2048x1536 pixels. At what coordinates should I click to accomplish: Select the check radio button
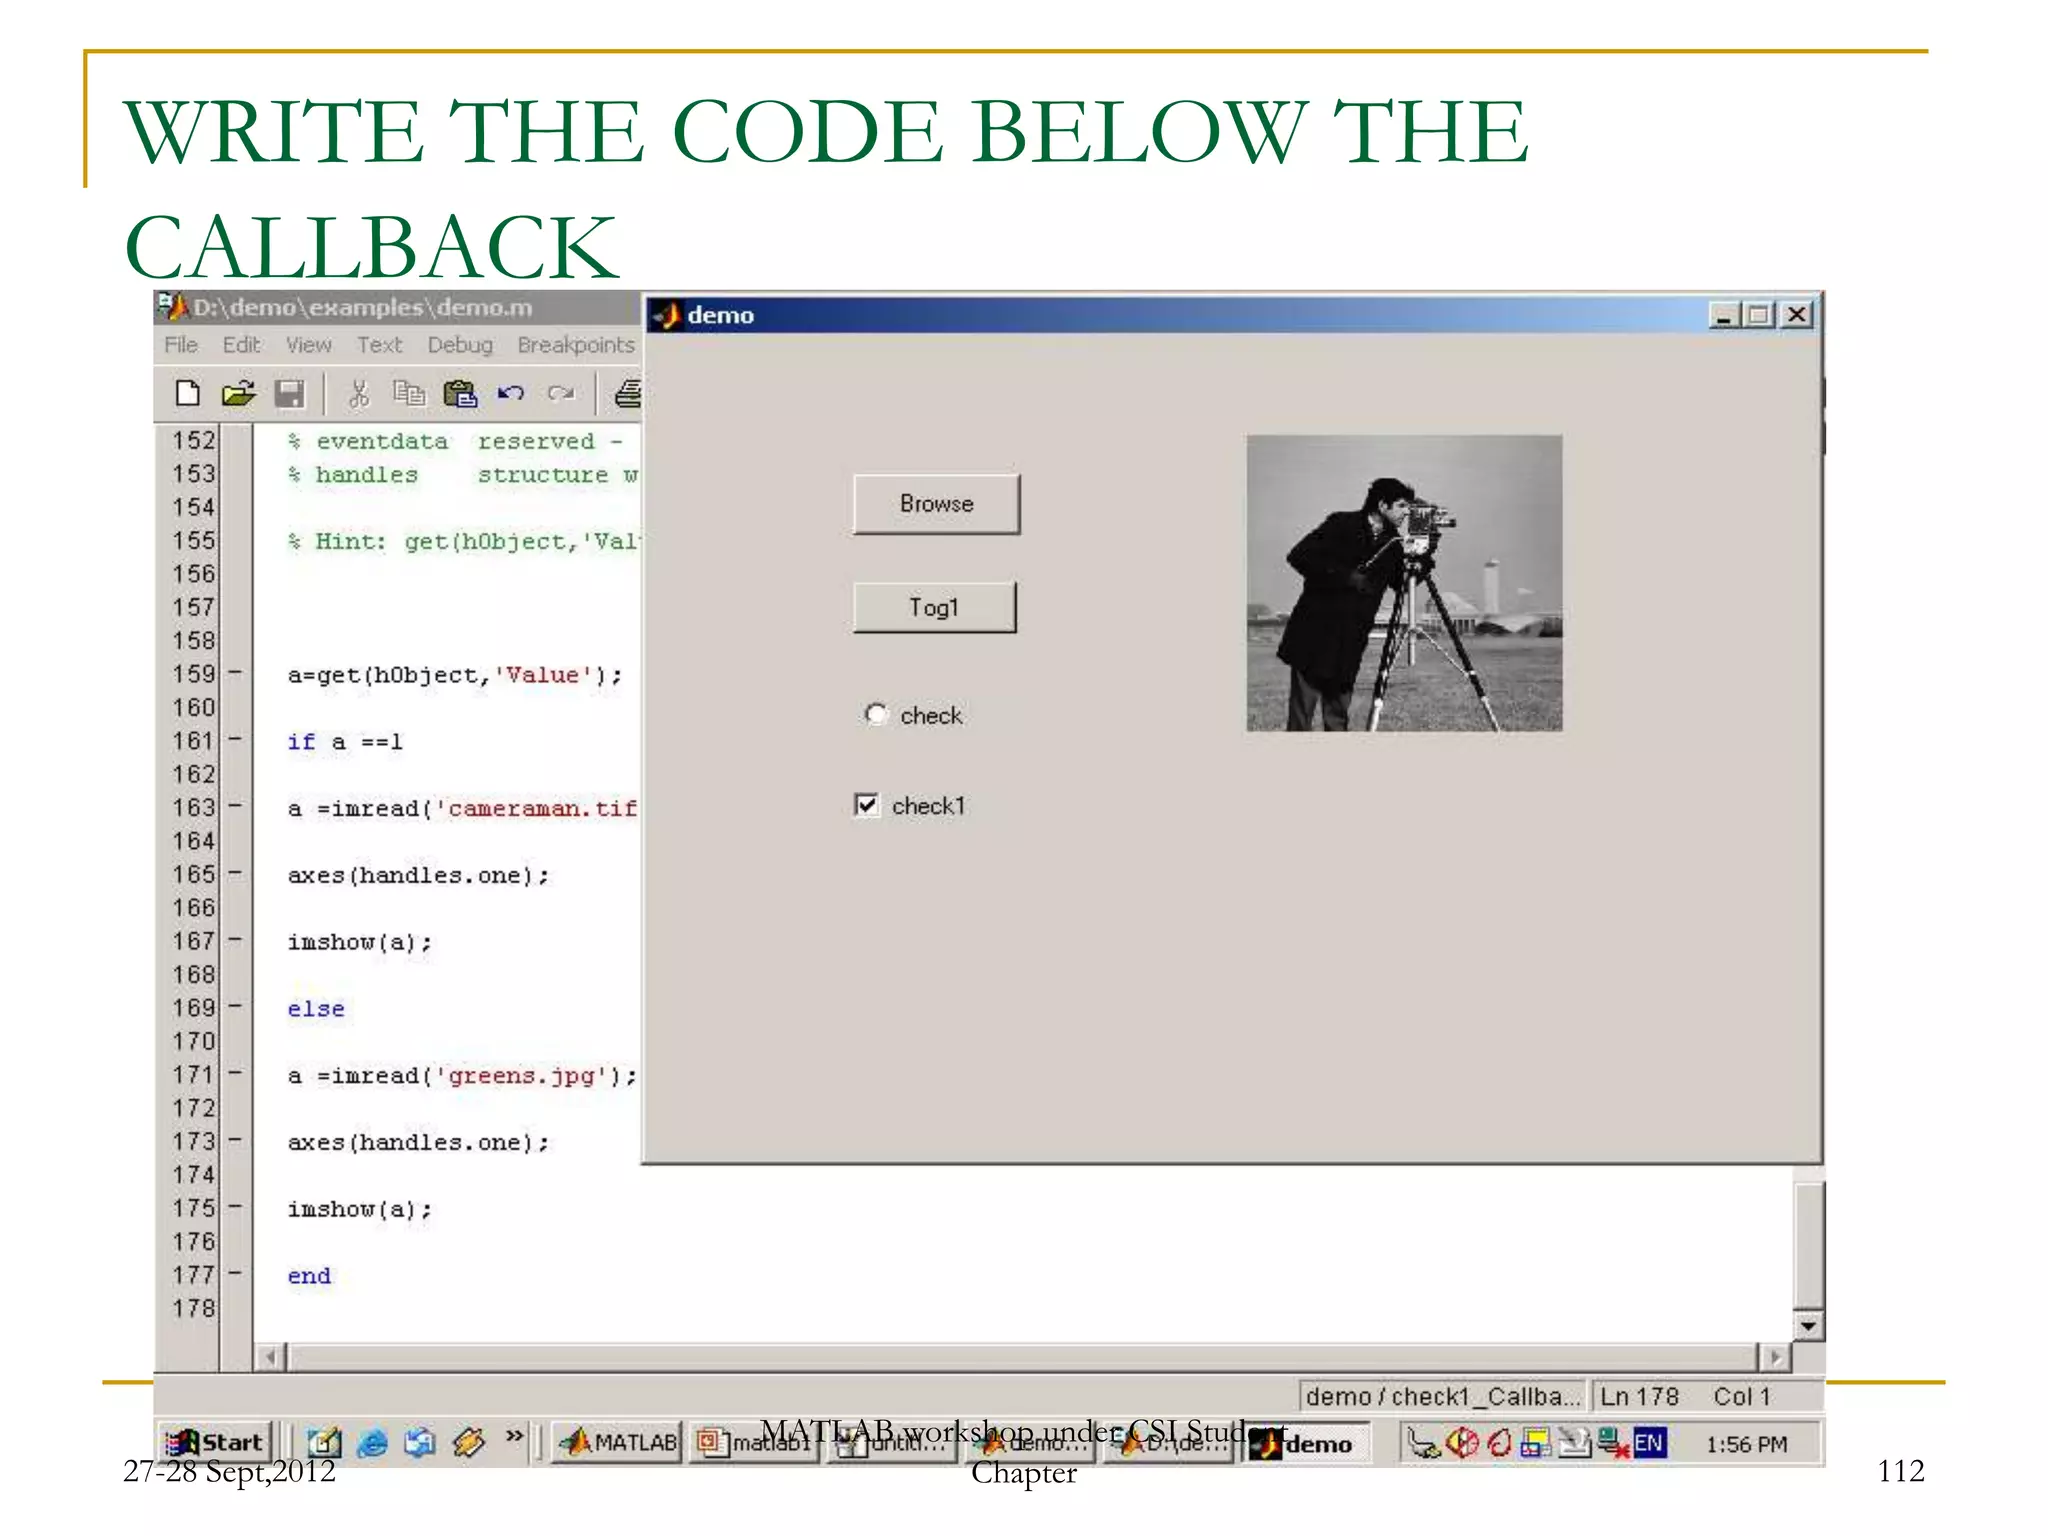pyautogui.click(x=876, y=714)
